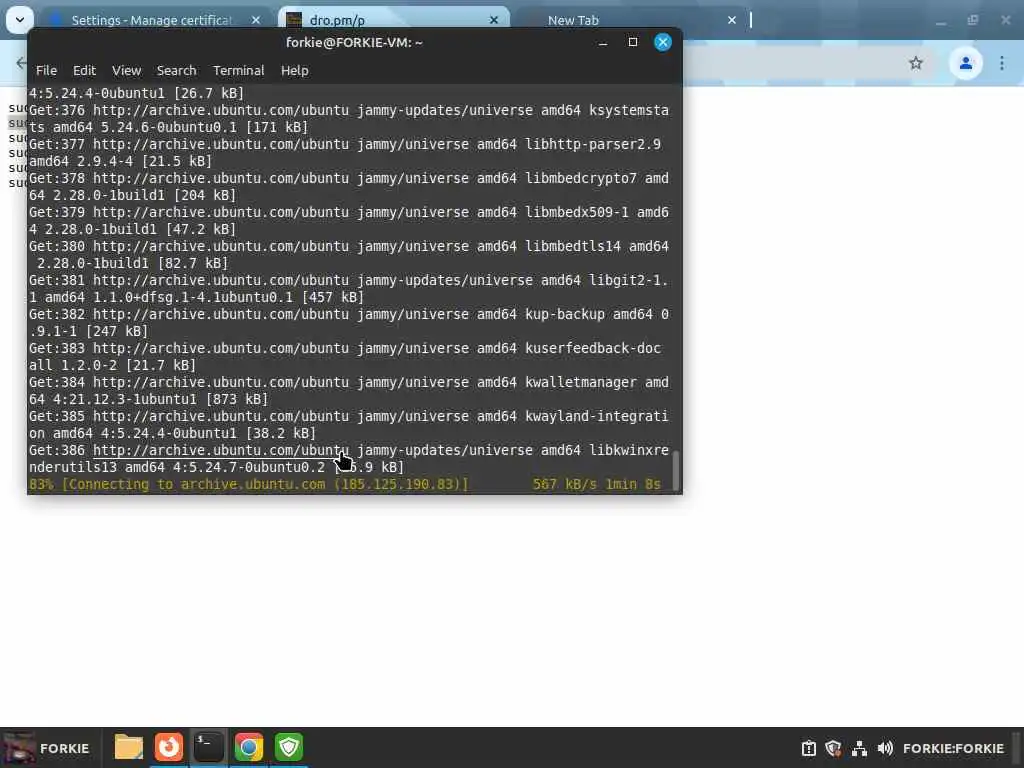
Task: Open the terminal Edit menu
Action: pos(84,71)
